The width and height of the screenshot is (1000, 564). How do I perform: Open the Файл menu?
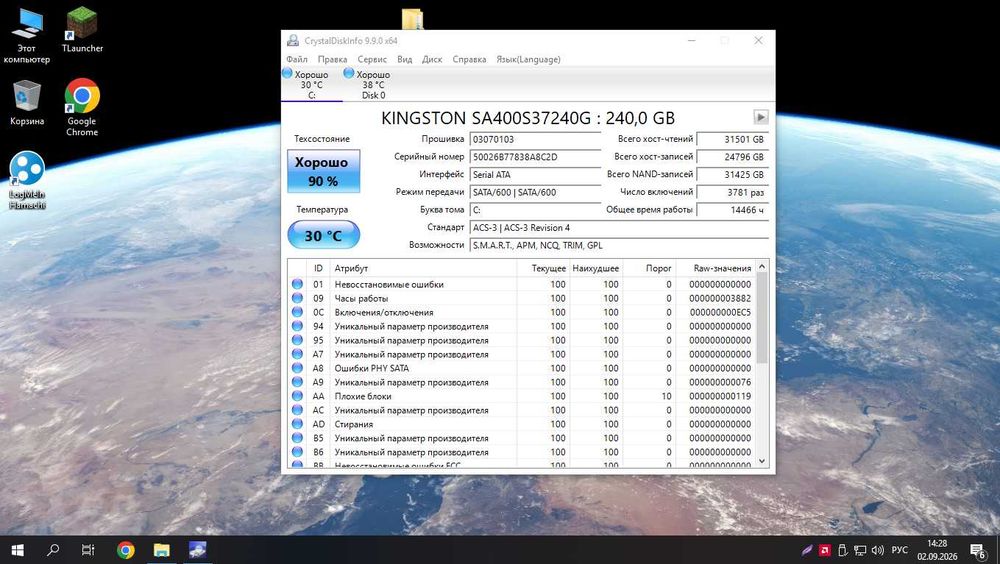297,59
